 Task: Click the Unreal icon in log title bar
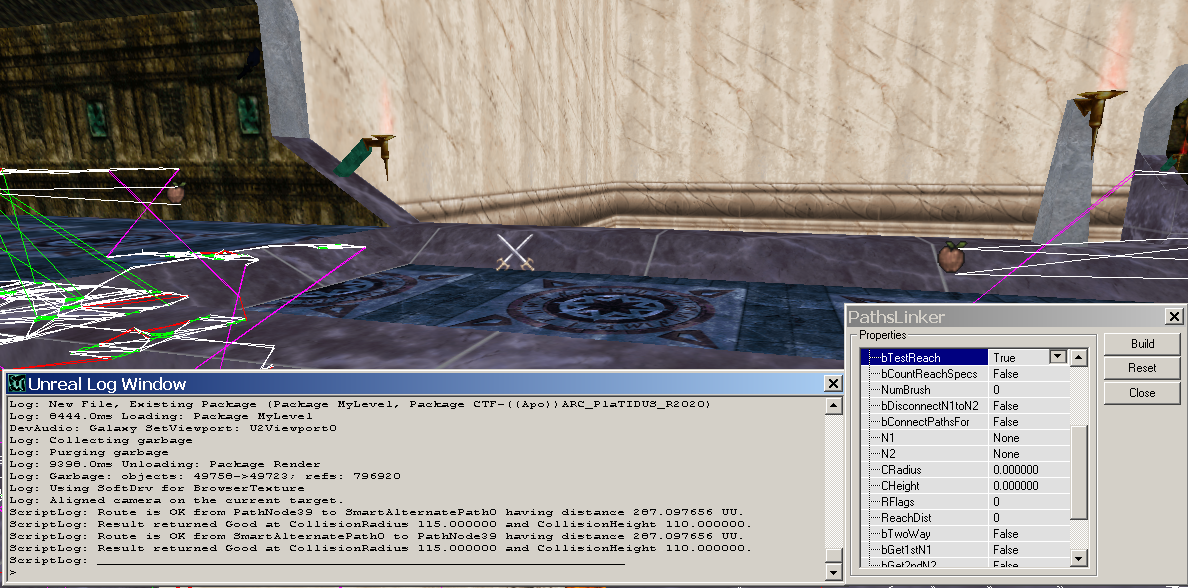(17, 383)
